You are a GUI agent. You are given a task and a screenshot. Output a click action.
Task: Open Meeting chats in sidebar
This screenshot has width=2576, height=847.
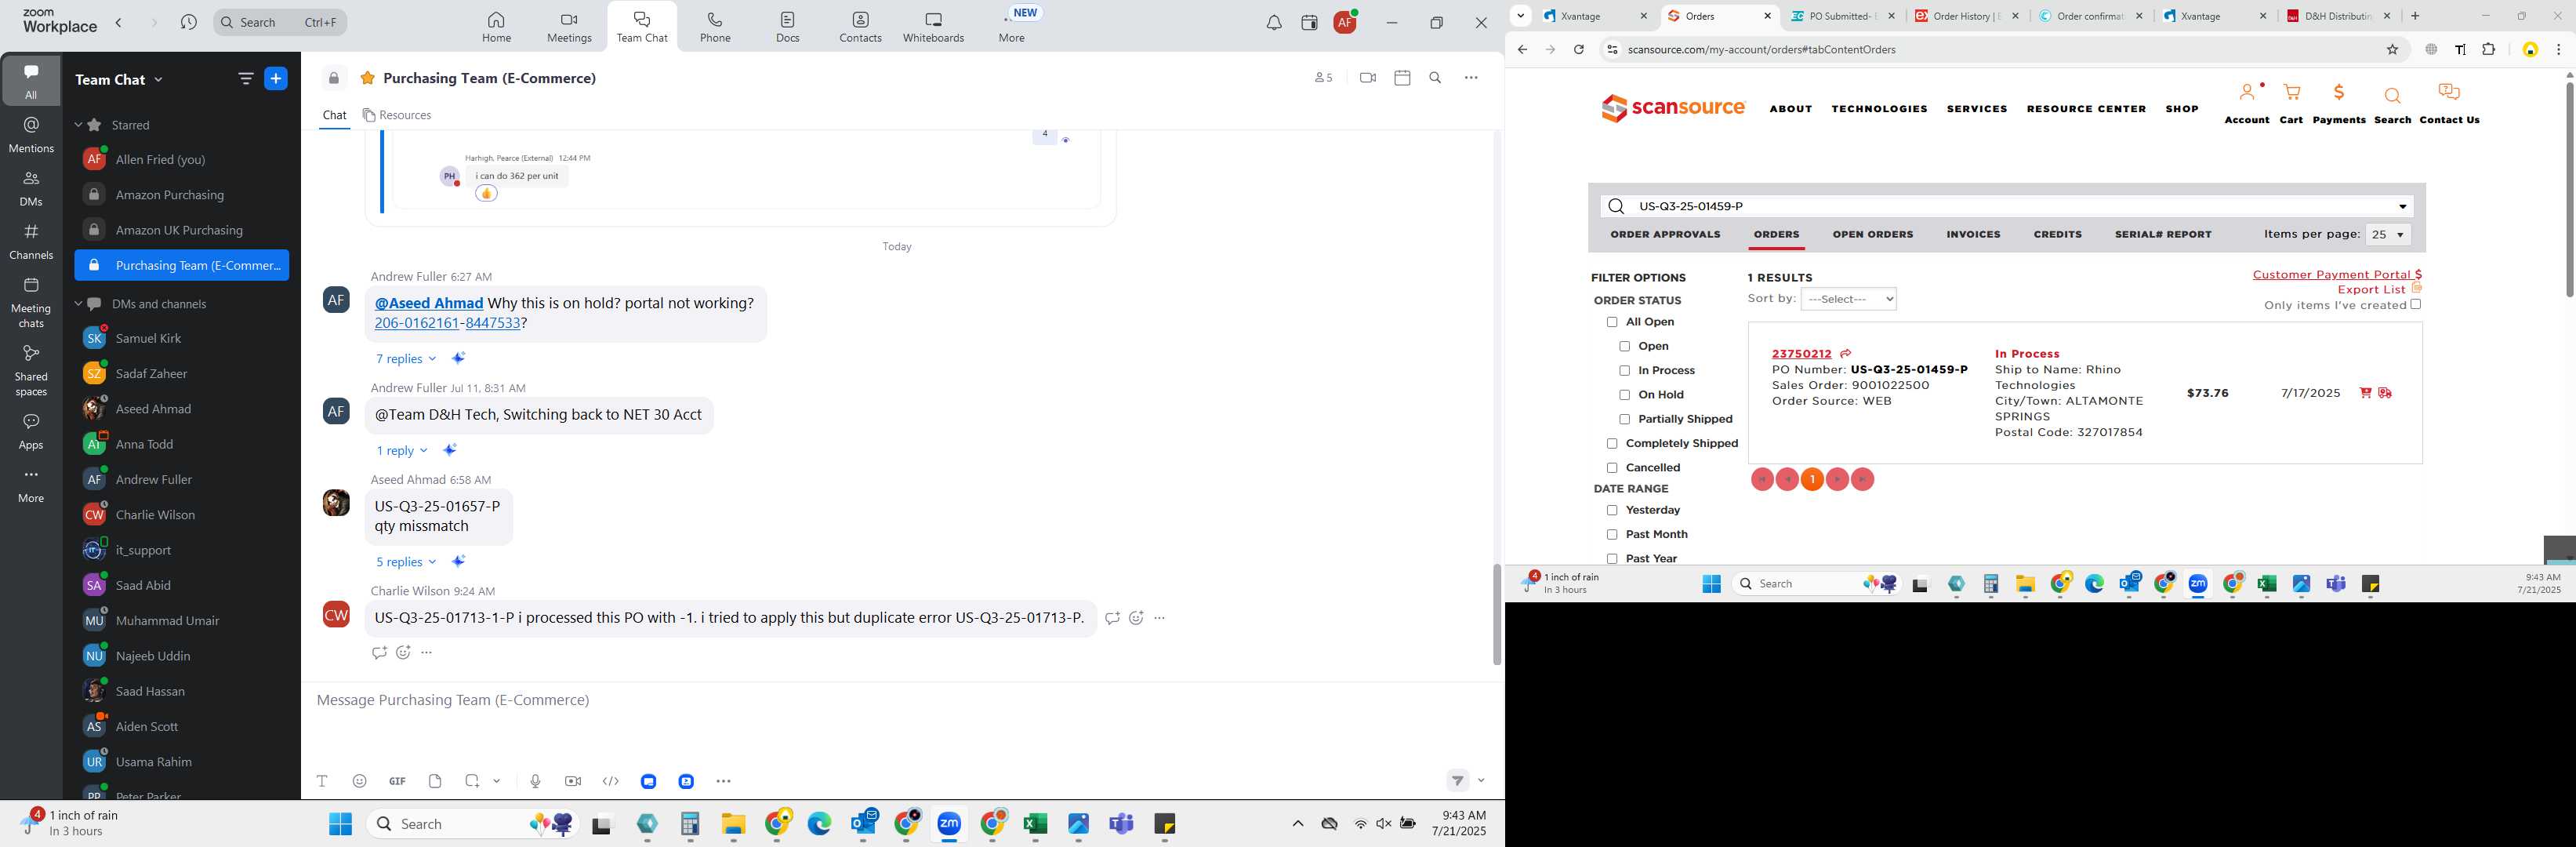coord(31,302)
